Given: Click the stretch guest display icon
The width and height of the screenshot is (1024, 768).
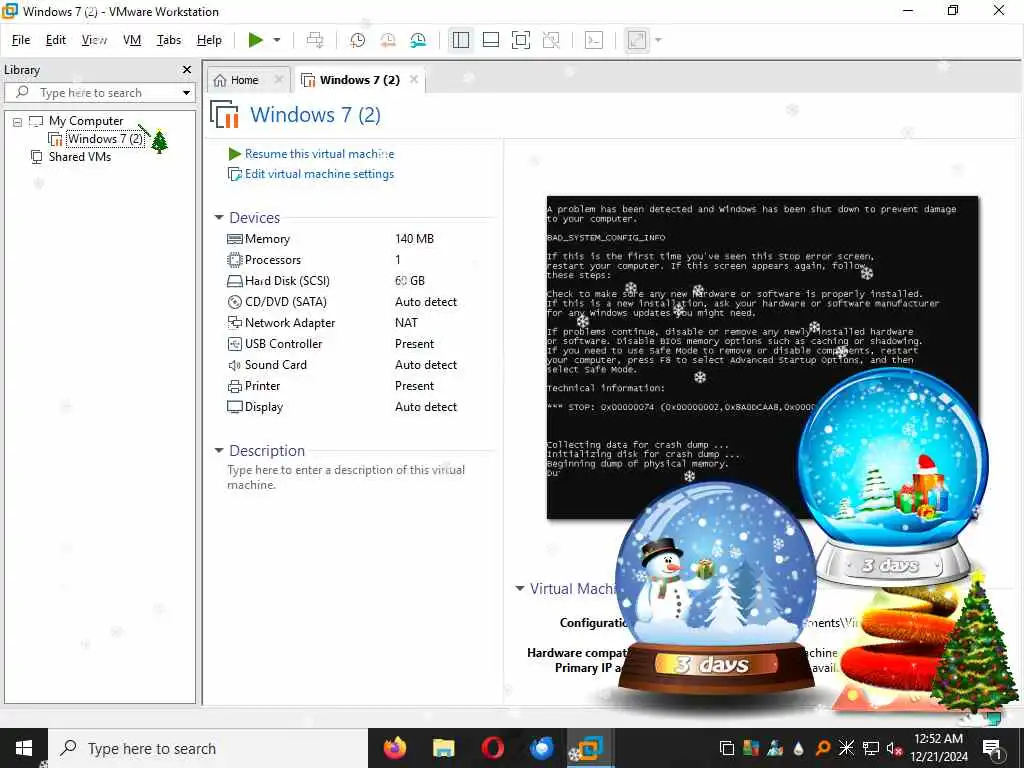Looking at the screenshot, I should point(637,40).
